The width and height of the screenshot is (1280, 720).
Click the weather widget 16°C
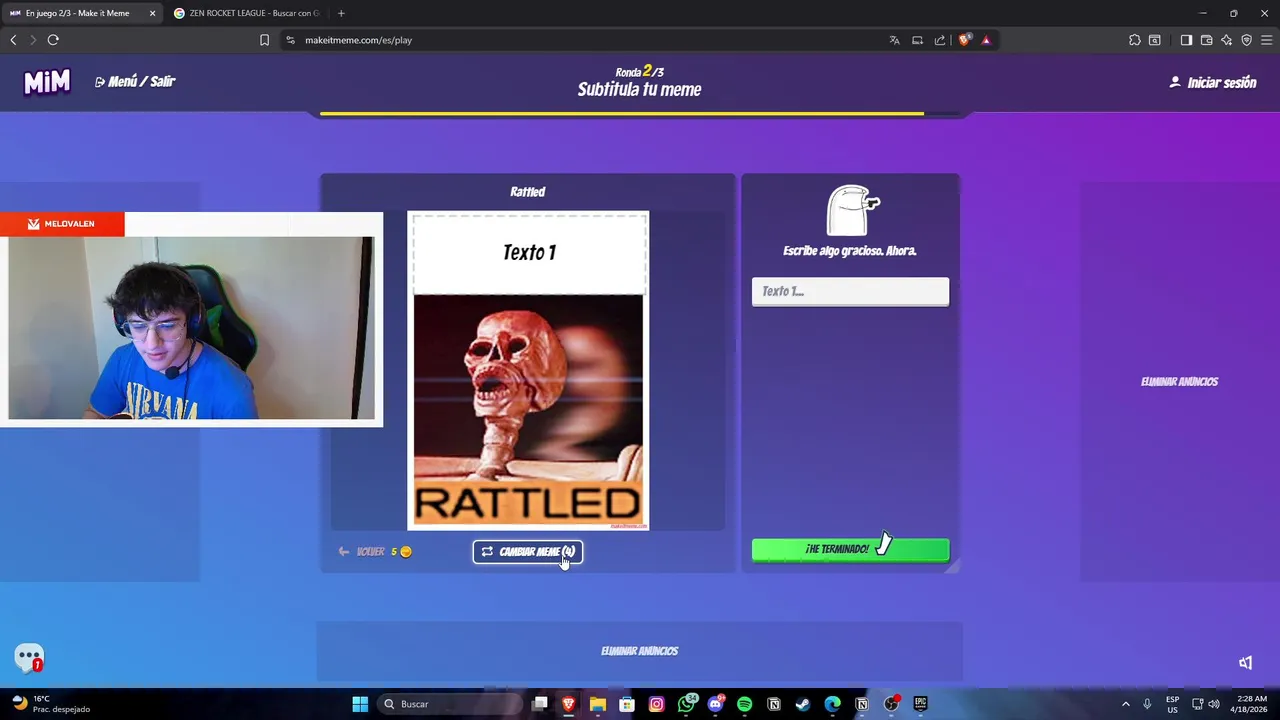click(x=50, y=704)
